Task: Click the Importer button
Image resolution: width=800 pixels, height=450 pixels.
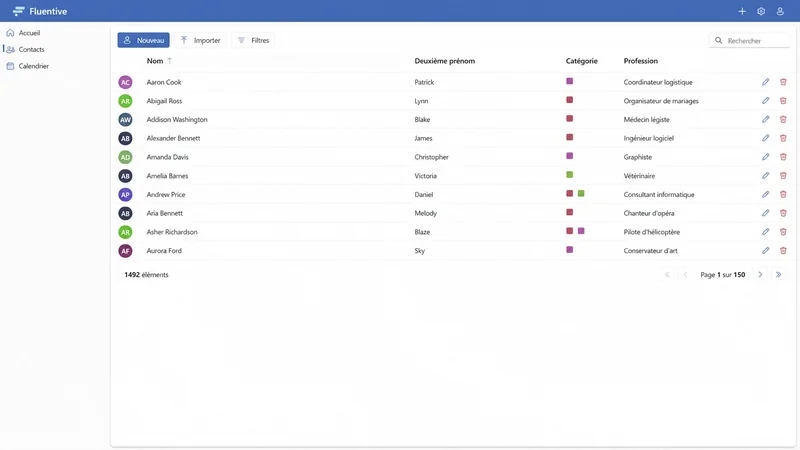Action: 201,40
